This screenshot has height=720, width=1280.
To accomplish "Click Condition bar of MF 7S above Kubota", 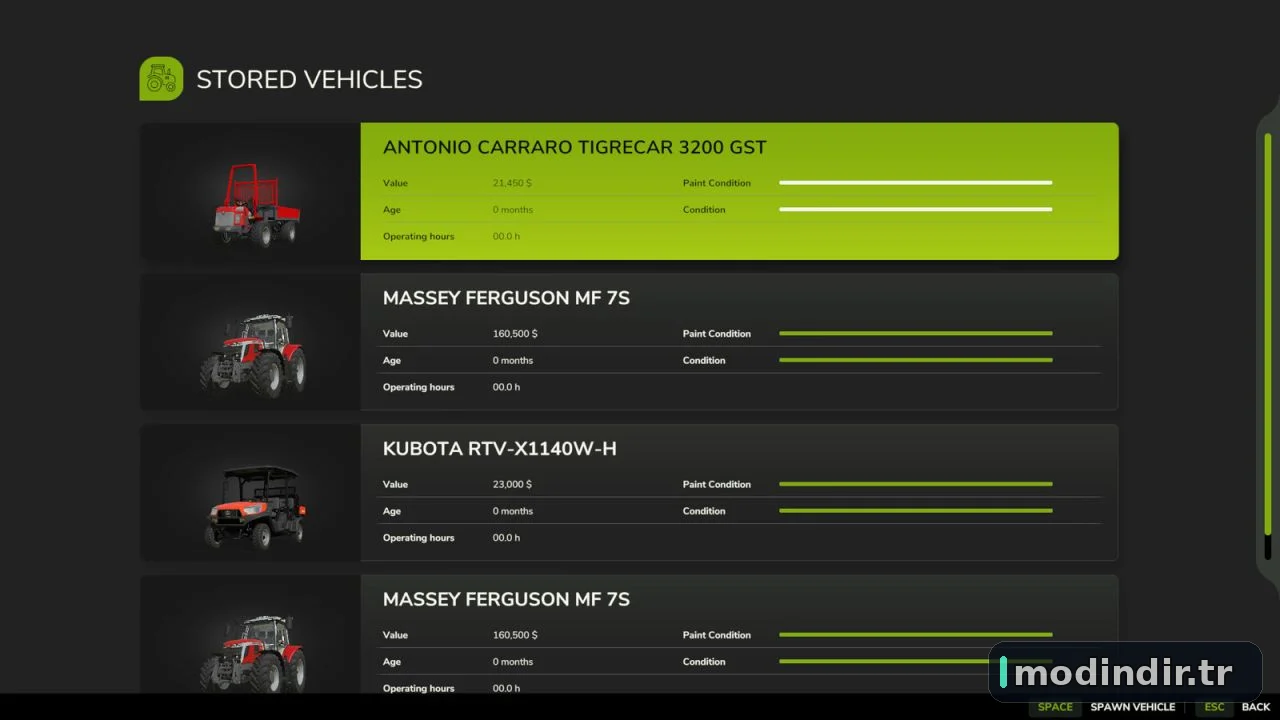I will [x=916, y=360].
